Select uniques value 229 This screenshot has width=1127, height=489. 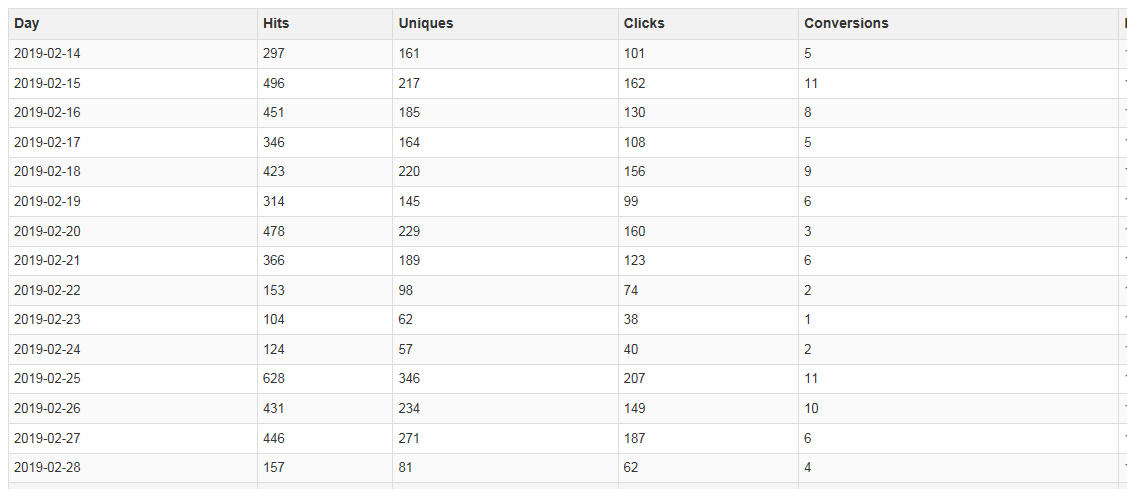click(409, 232)
